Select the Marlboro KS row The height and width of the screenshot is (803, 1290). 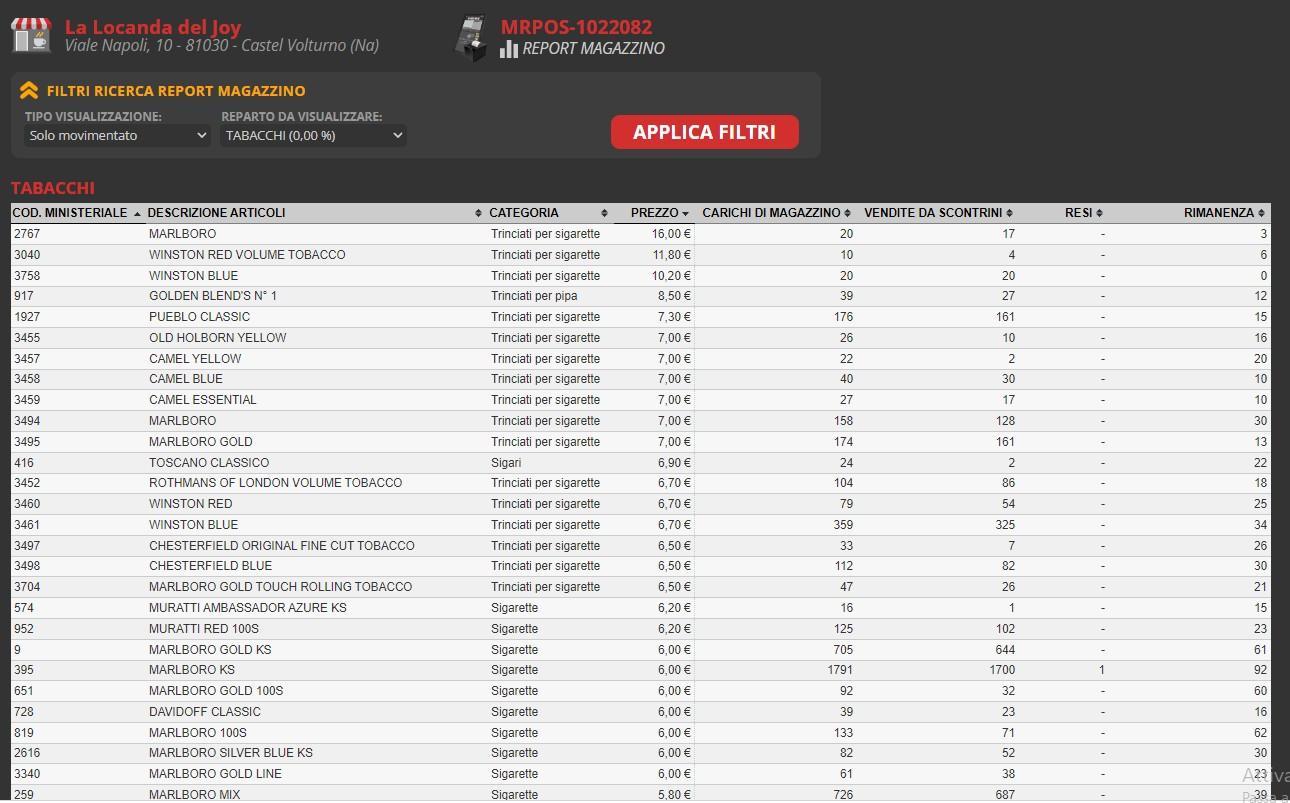coord(640,670)
